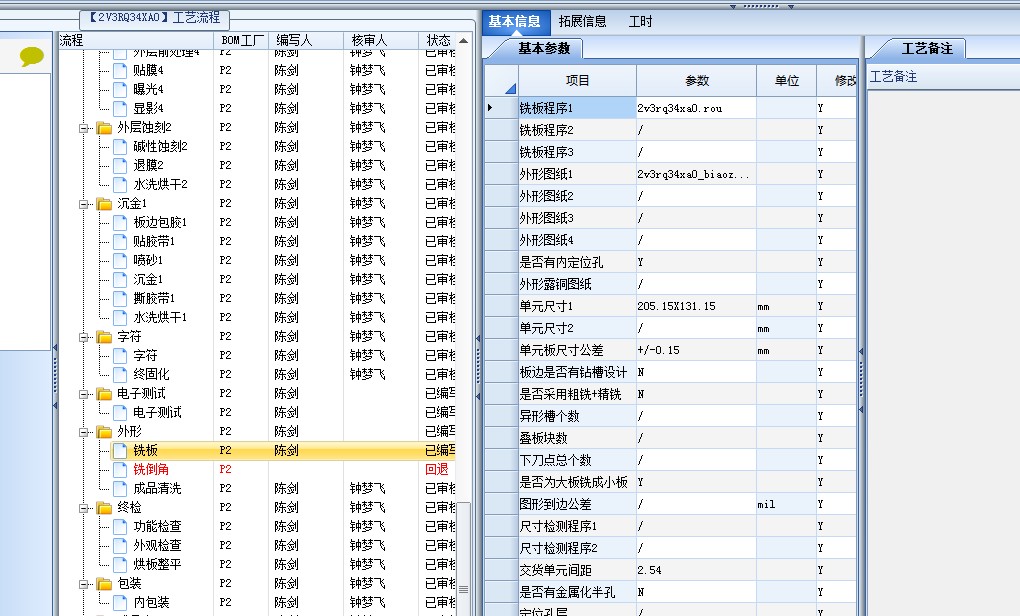This screenshot has width=1020, height=616.
Task: Click the document icon beside 显影4
Action: click(120, 108)
